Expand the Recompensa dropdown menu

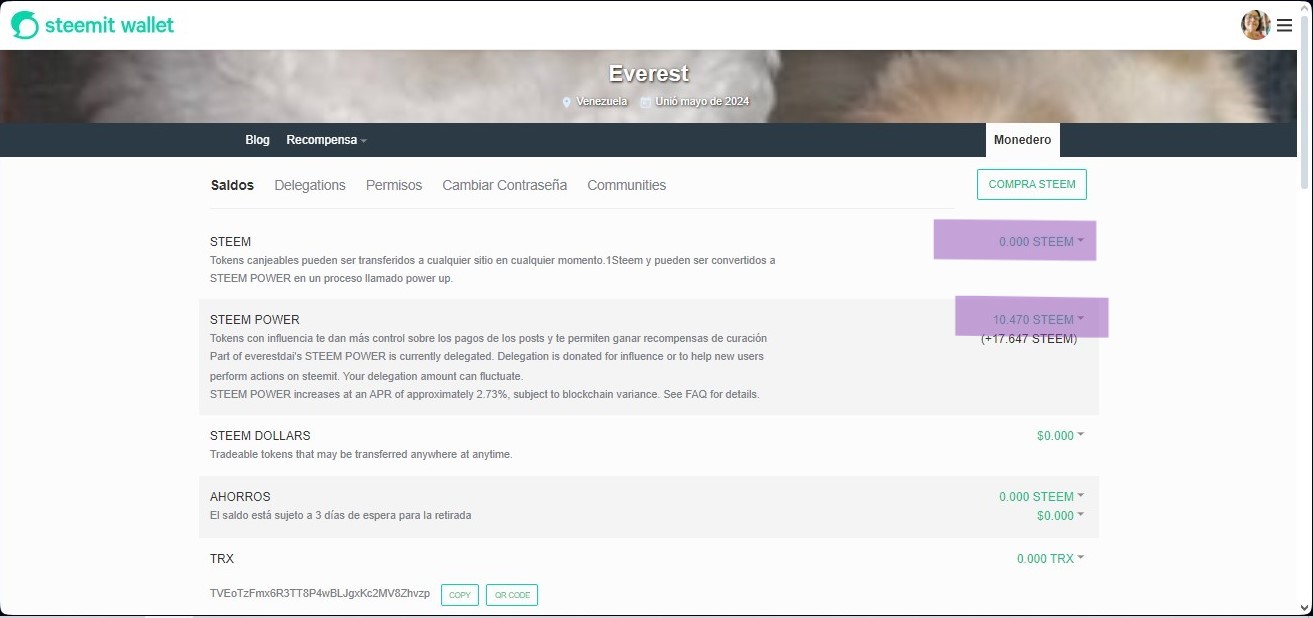pyautogui.click(x=326, y=140)
